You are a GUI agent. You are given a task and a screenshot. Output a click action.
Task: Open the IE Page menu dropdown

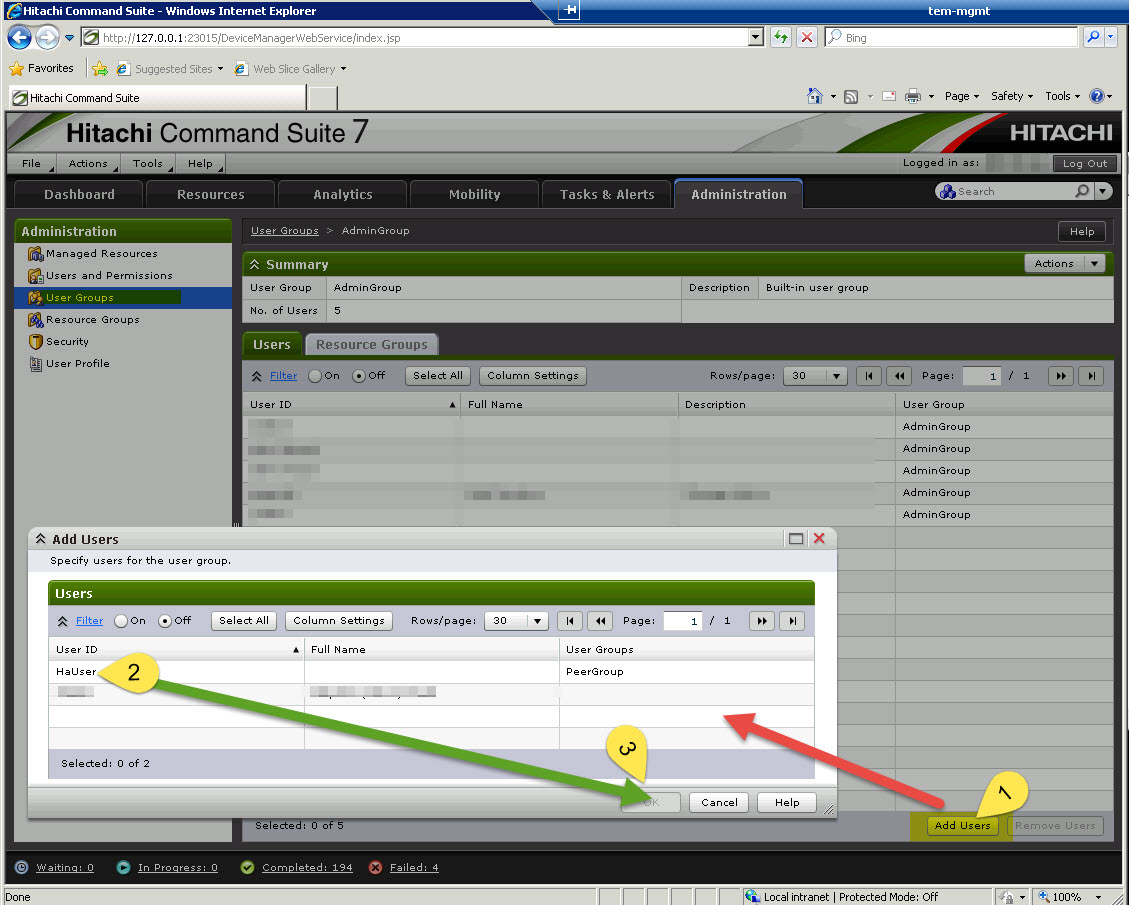(962, 96)
